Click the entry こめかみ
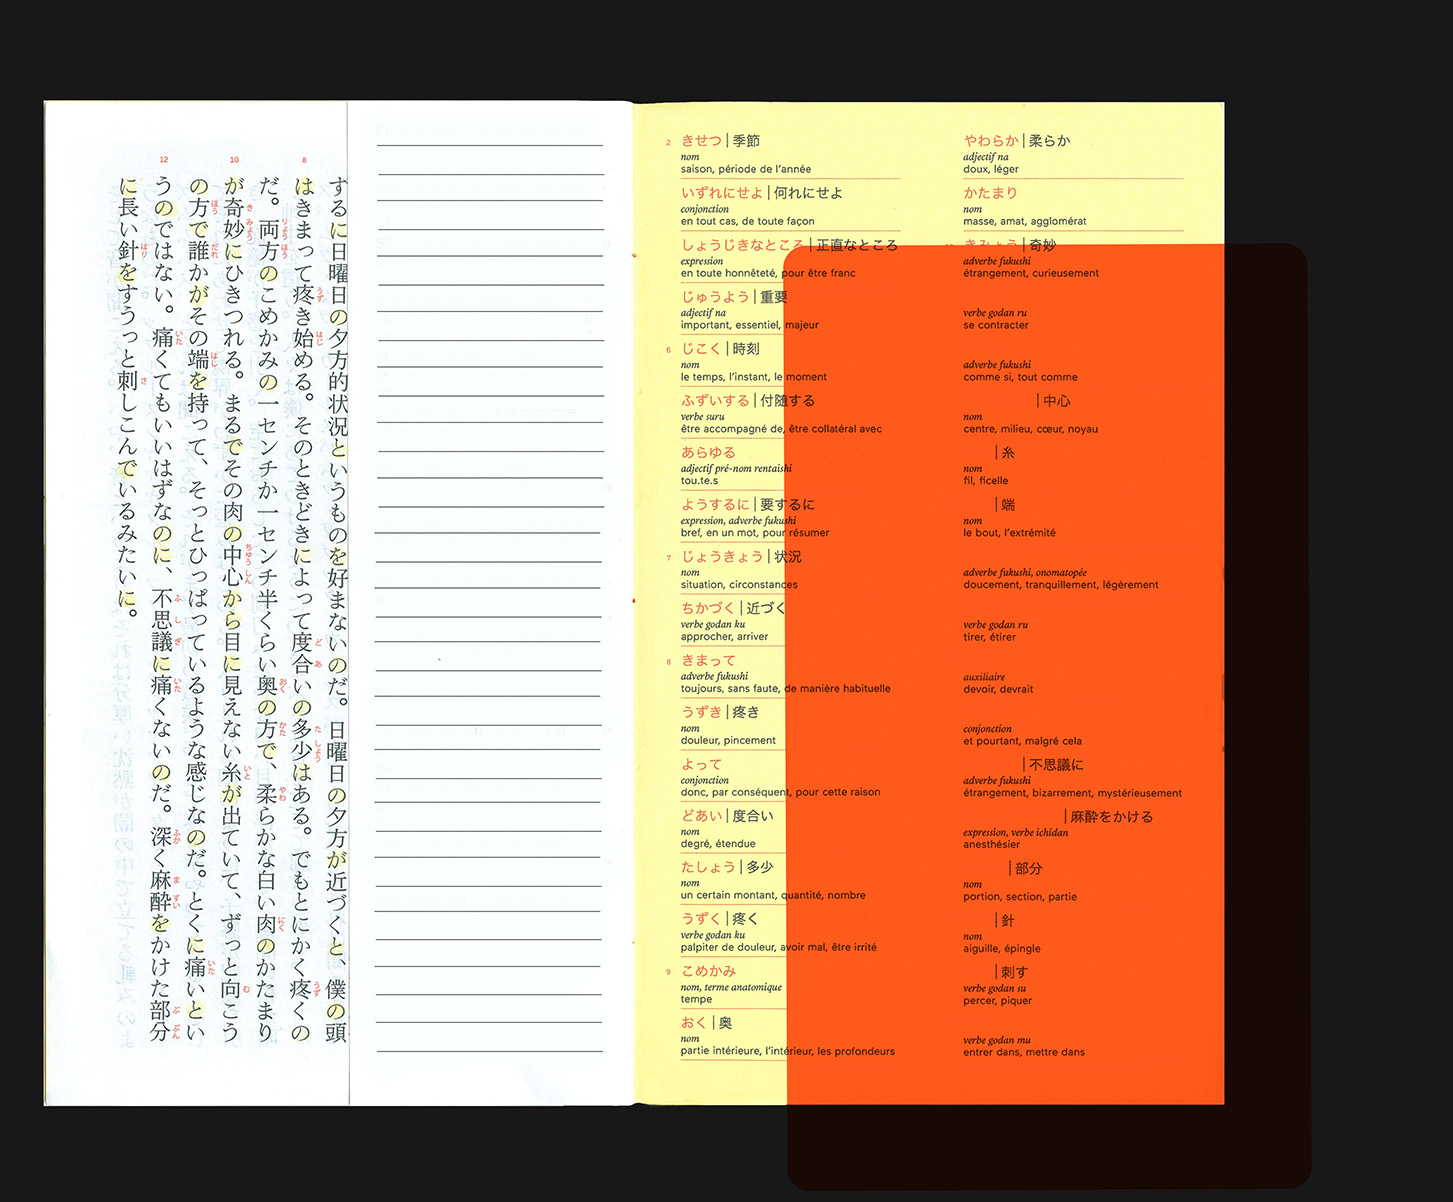 tap(708, 971)
